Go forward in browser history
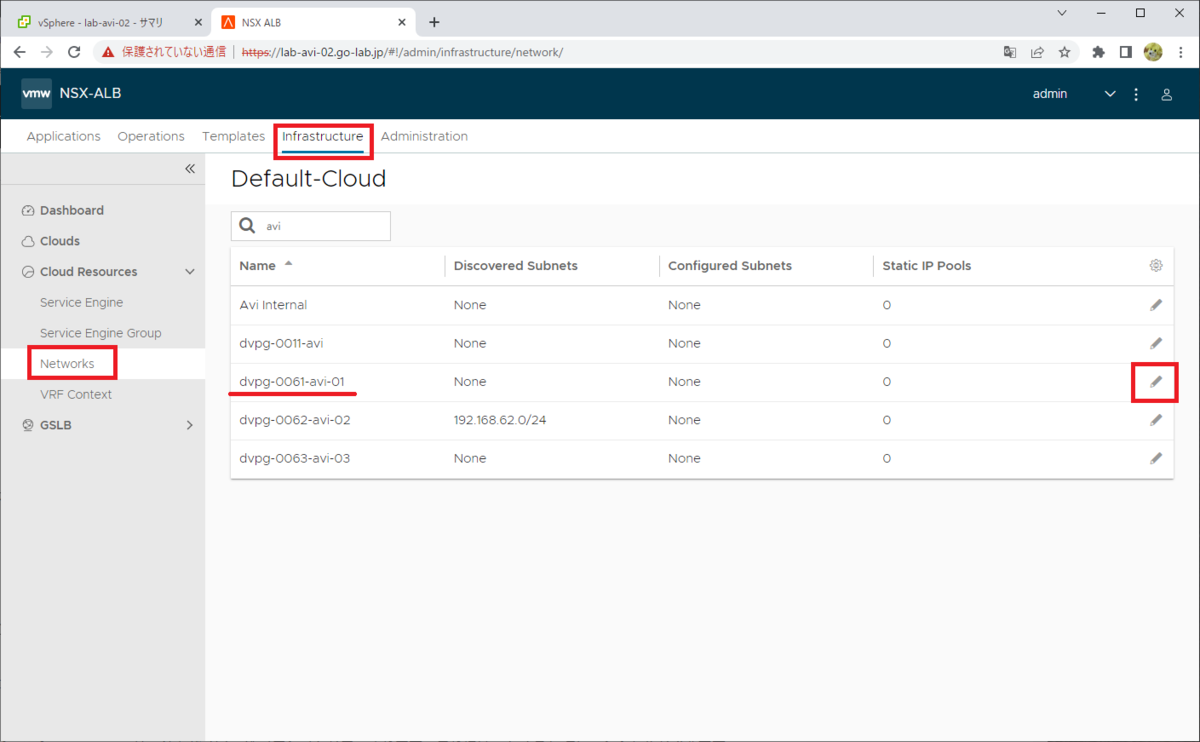Screen dimensions: 1200x742 point(47,52)
